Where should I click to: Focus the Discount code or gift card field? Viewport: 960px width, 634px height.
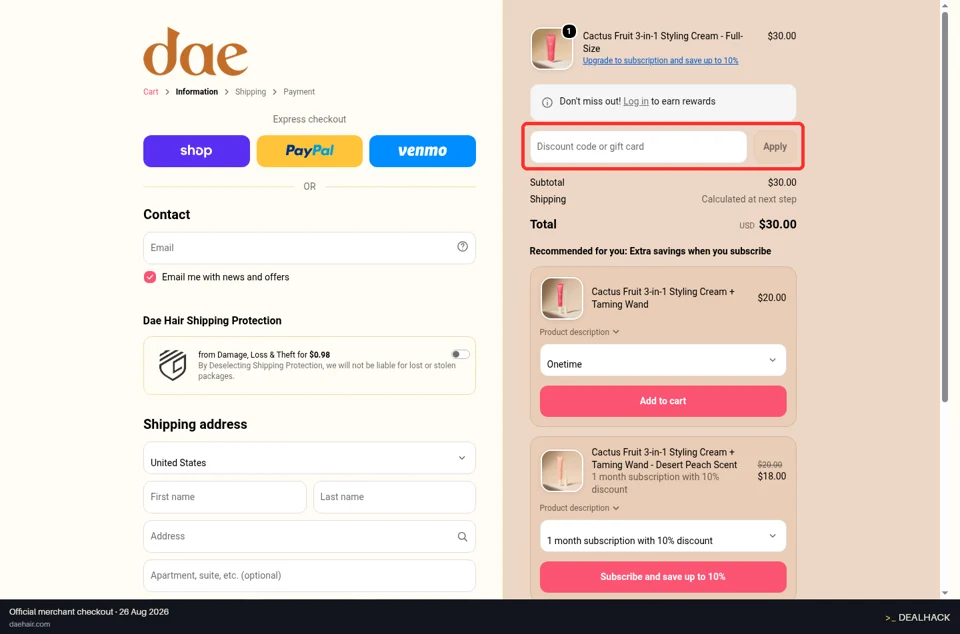coord(638,147)
